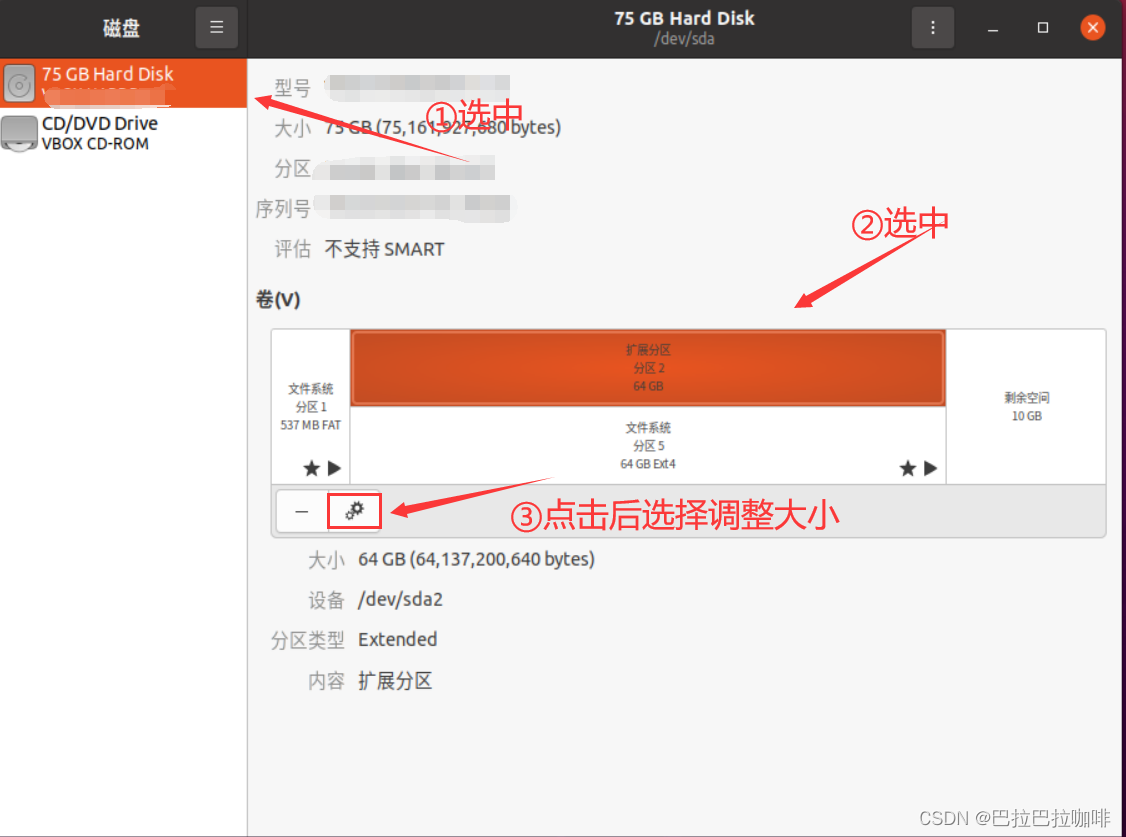Close the Disks window
The image size is (1126, 837).
point(1092,28)
